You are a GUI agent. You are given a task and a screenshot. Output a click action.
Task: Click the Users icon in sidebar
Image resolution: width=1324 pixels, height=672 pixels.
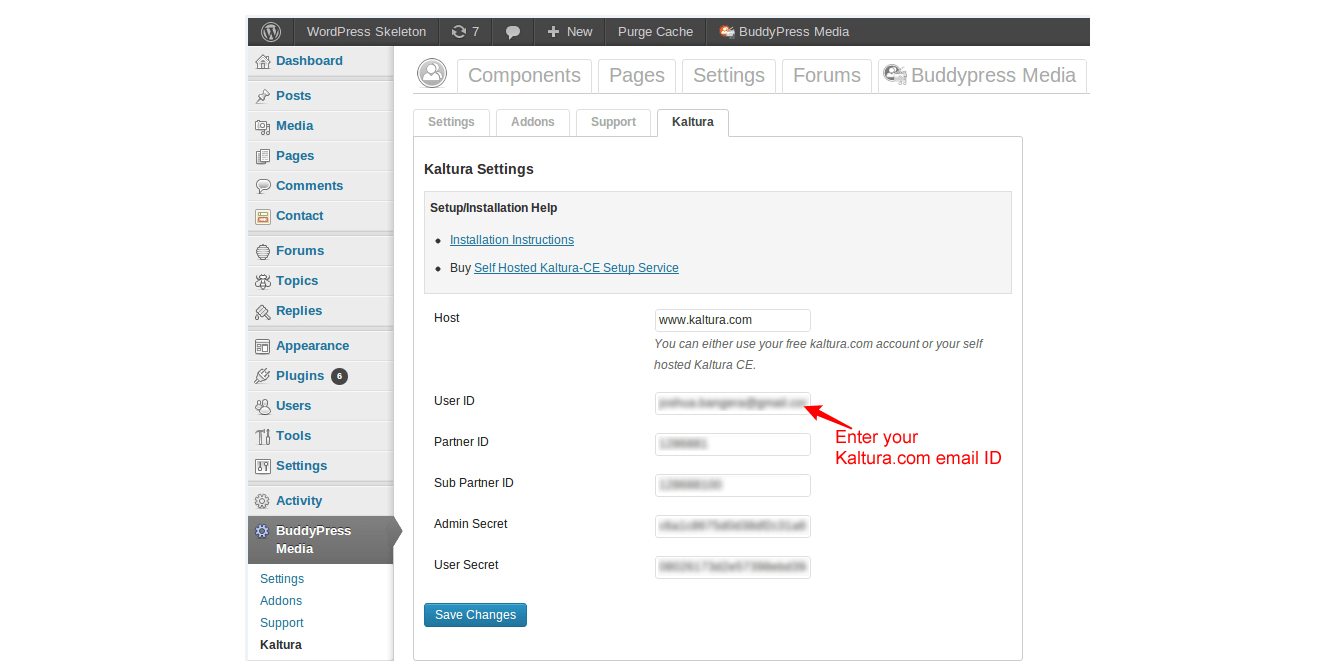[263, 407]
